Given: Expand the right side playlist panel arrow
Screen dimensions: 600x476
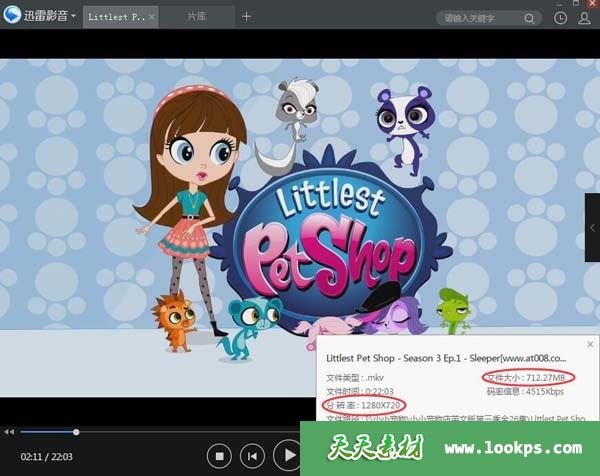Looking at the screenshot, I should (x=592, y=229).
